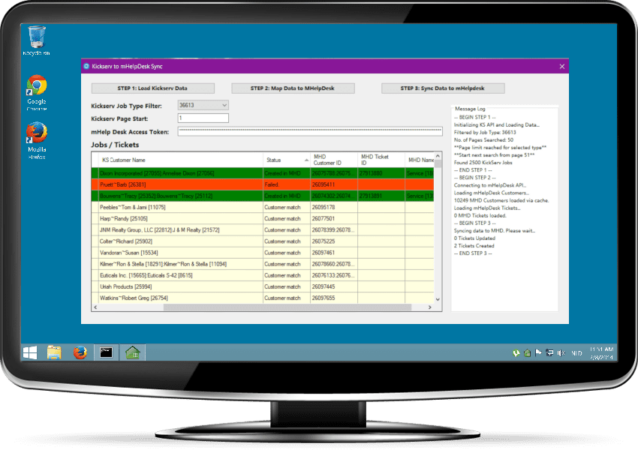Viewport: 638px width, 450px height.
Task: Open the command prompt taskbar icon
Action: point(104,352)
